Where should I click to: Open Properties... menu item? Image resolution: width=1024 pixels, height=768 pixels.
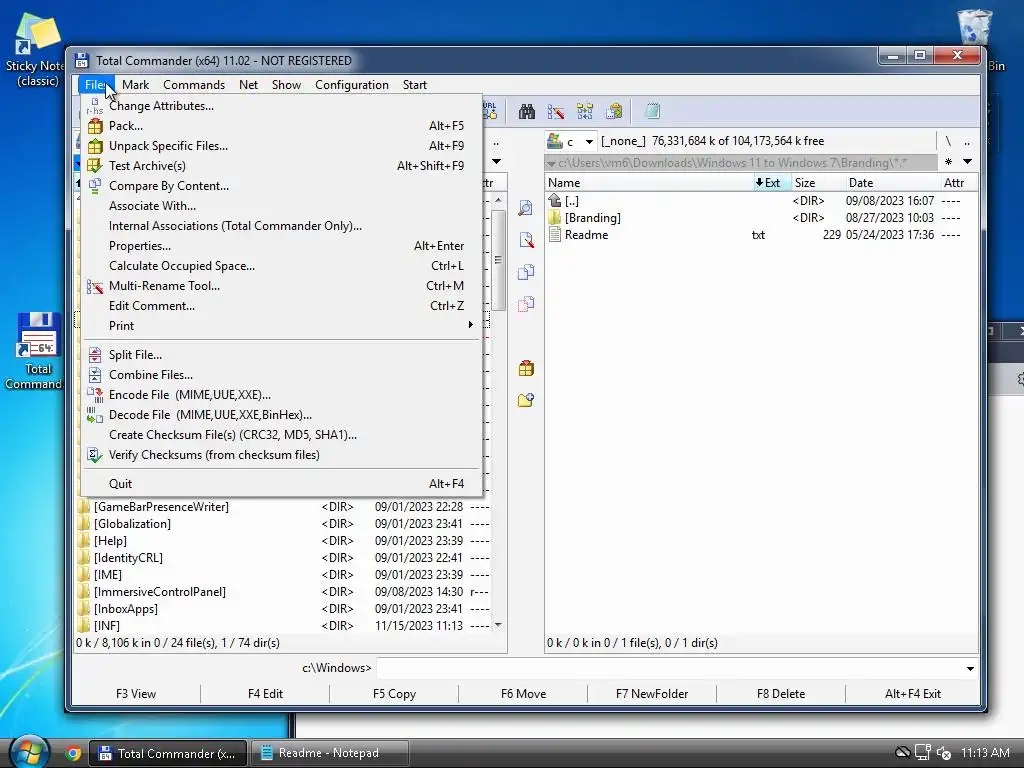click(281, 246)
